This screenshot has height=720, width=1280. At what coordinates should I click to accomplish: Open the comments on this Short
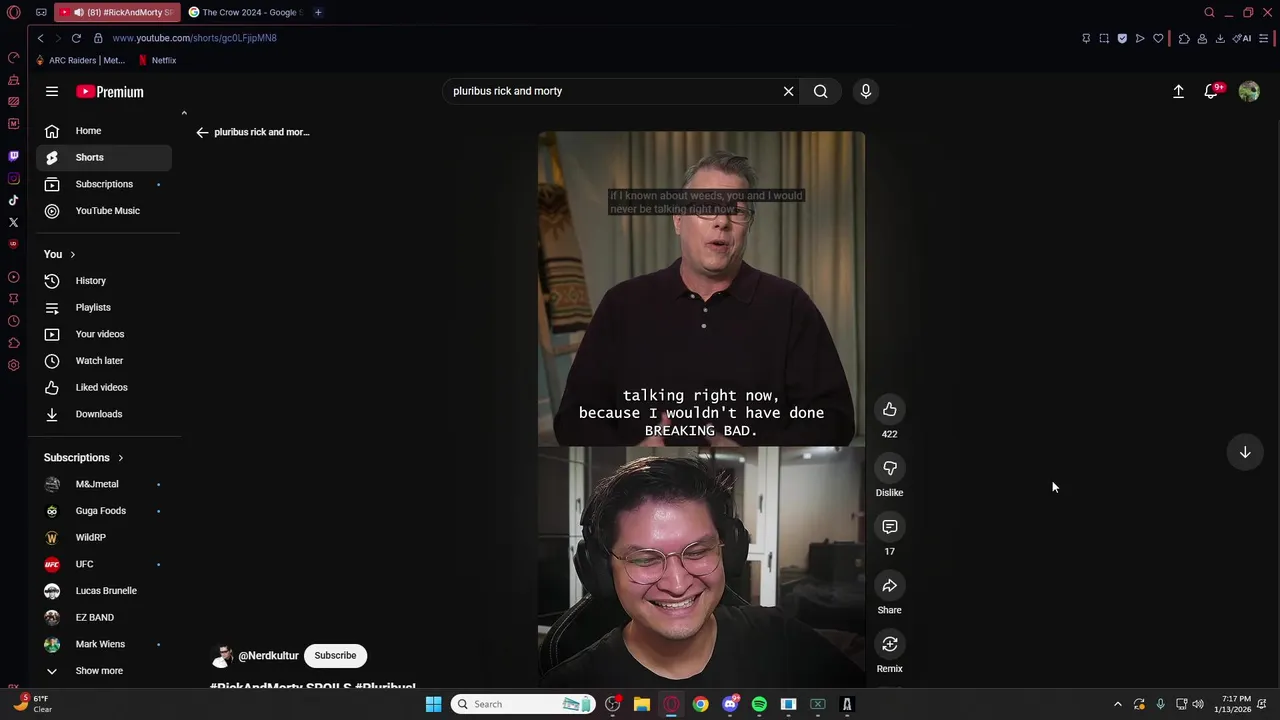(889, 527)
